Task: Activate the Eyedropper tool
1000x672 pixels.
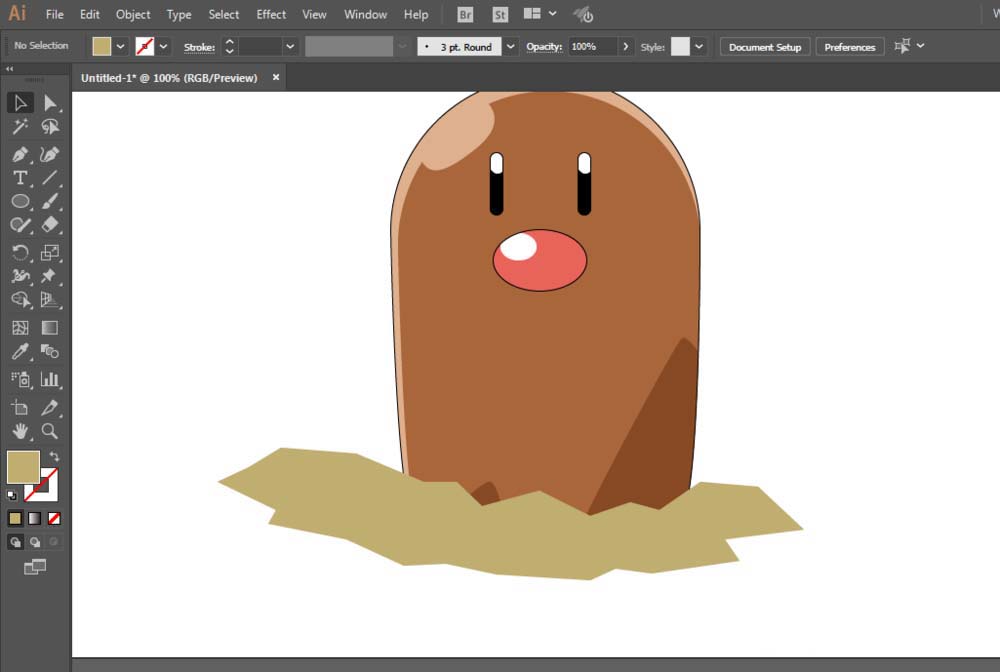Action: pyautogui.click(x=20, y=352)
